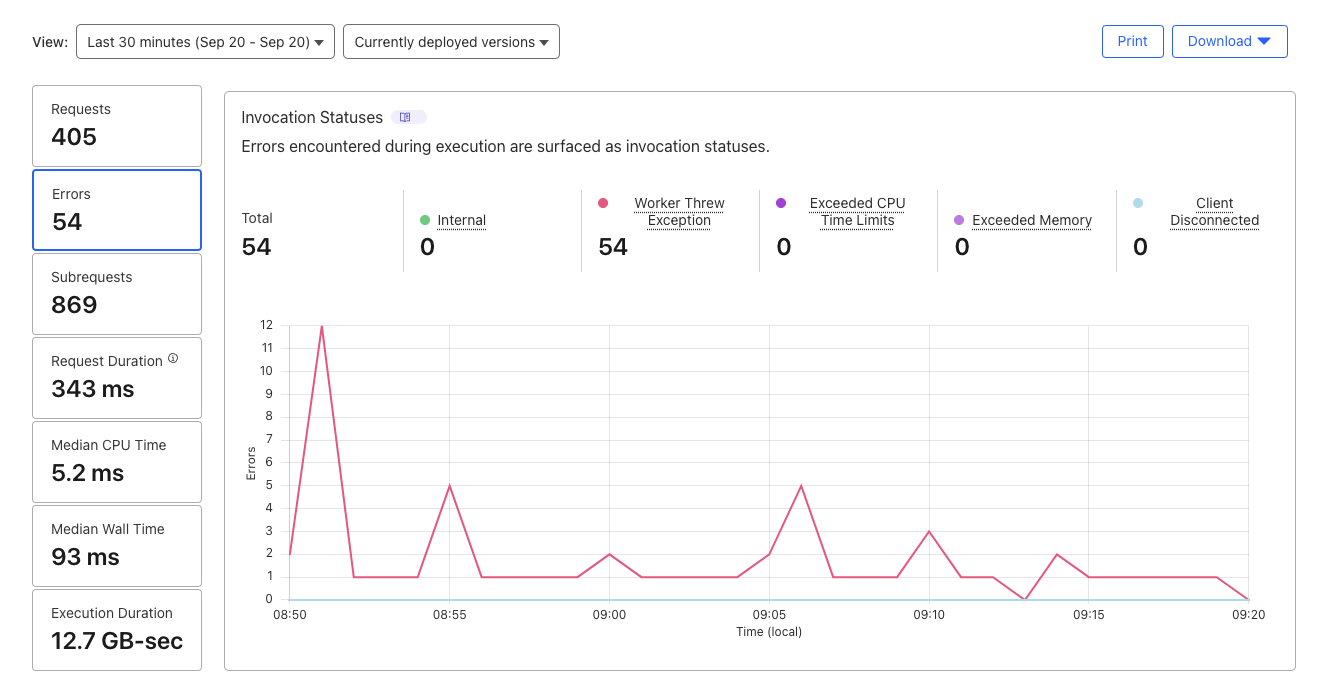The width and height of the screenshot is (1317, 700).
Task: Switch to the Subrequests metric card
Action: [x=117, y=293]
